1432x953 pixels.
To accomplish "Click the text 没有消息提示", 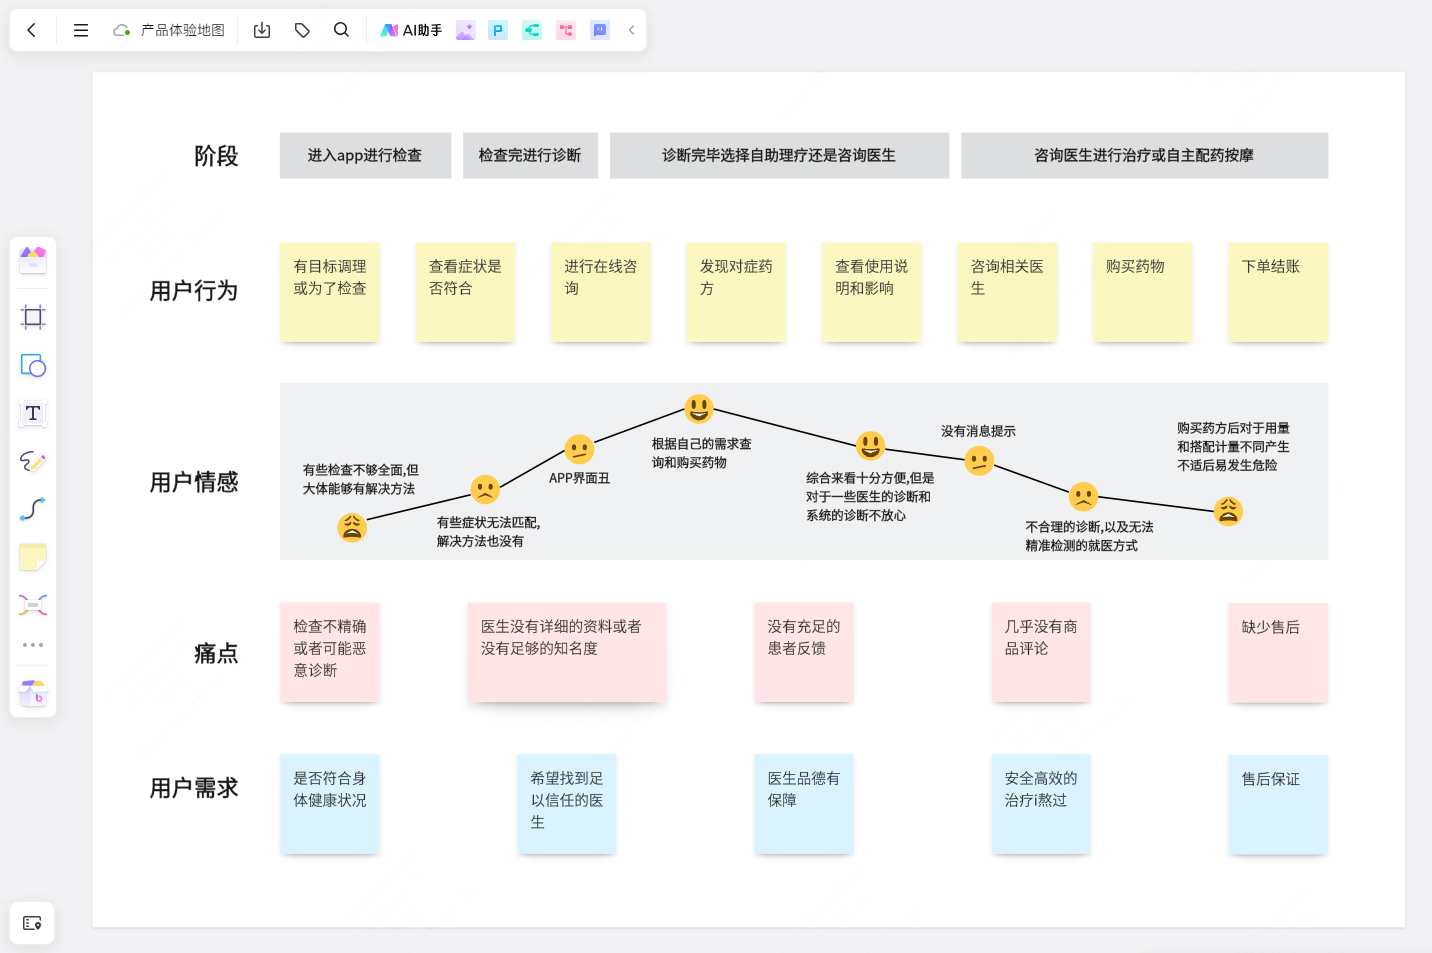I will [978, 431].
